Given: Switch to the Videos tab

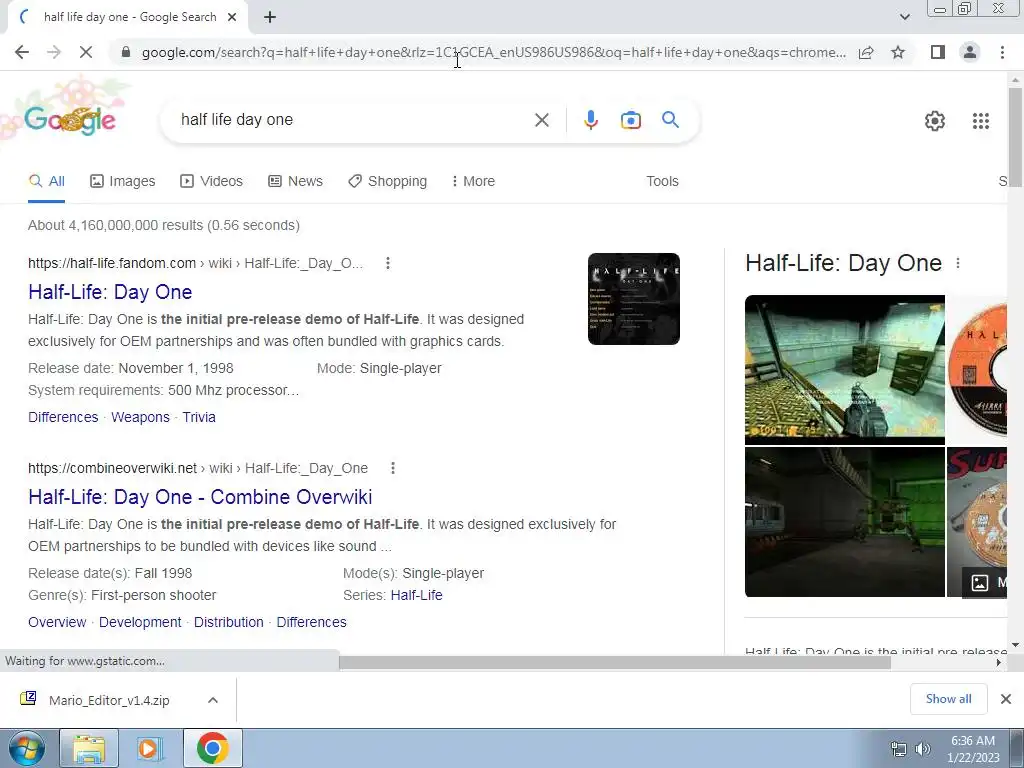Looking at the screenshot, I should click(x=212, y=182).
